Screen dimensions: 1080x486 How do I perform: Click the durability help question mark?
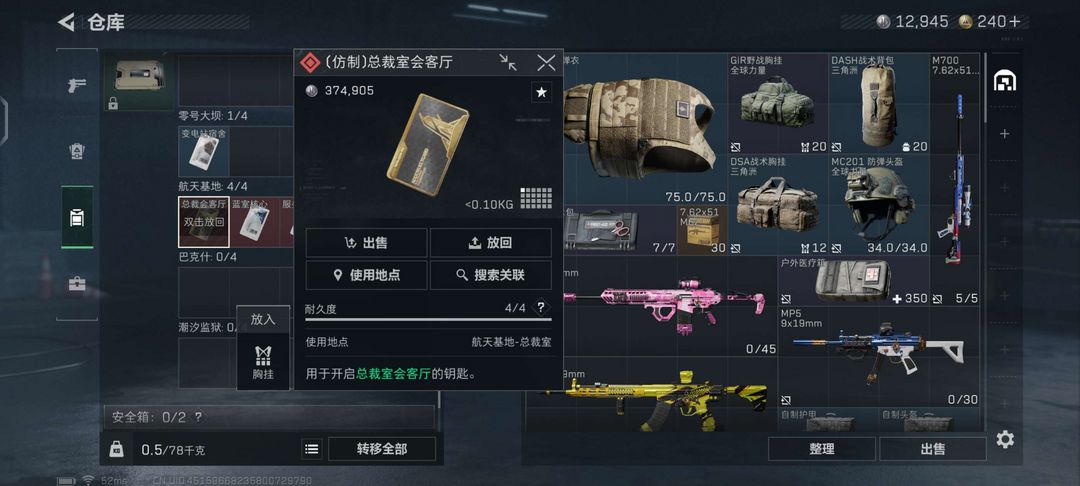pos(541,308)
